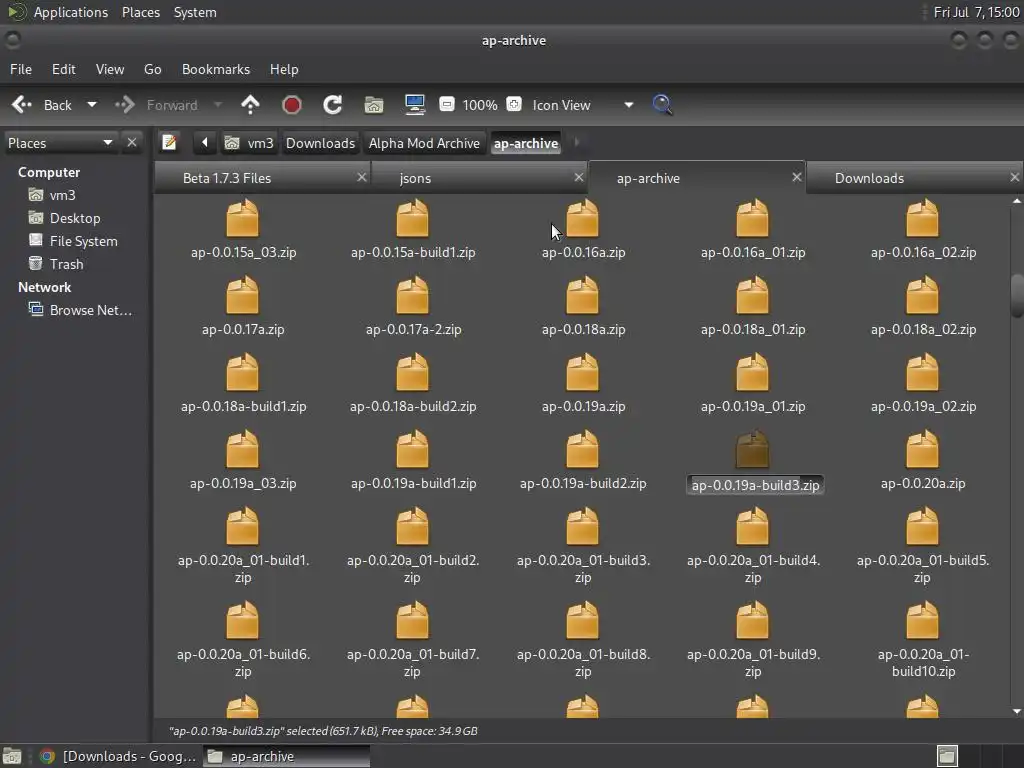Select ap-0.0.17a.zip archive icon

click(x=242, y=295)
